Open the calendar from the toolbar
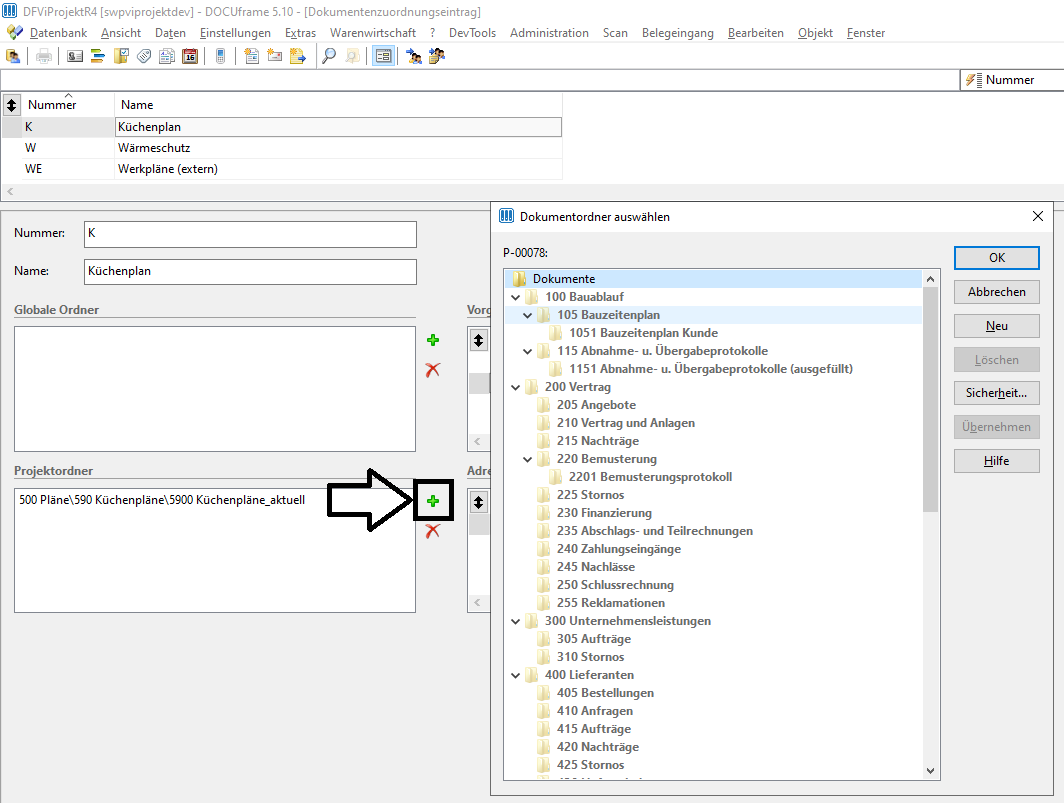Image resolution: width=1064 pixels, height=803 pixels. pos(190,56)
